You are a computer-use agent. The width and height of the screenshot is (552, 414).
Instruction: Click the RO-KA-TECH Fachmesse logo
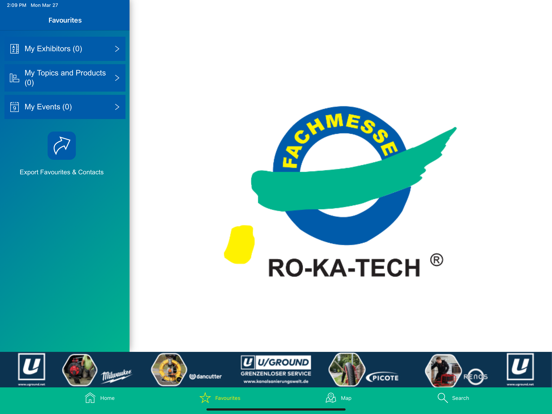click(x=340, y=192)
